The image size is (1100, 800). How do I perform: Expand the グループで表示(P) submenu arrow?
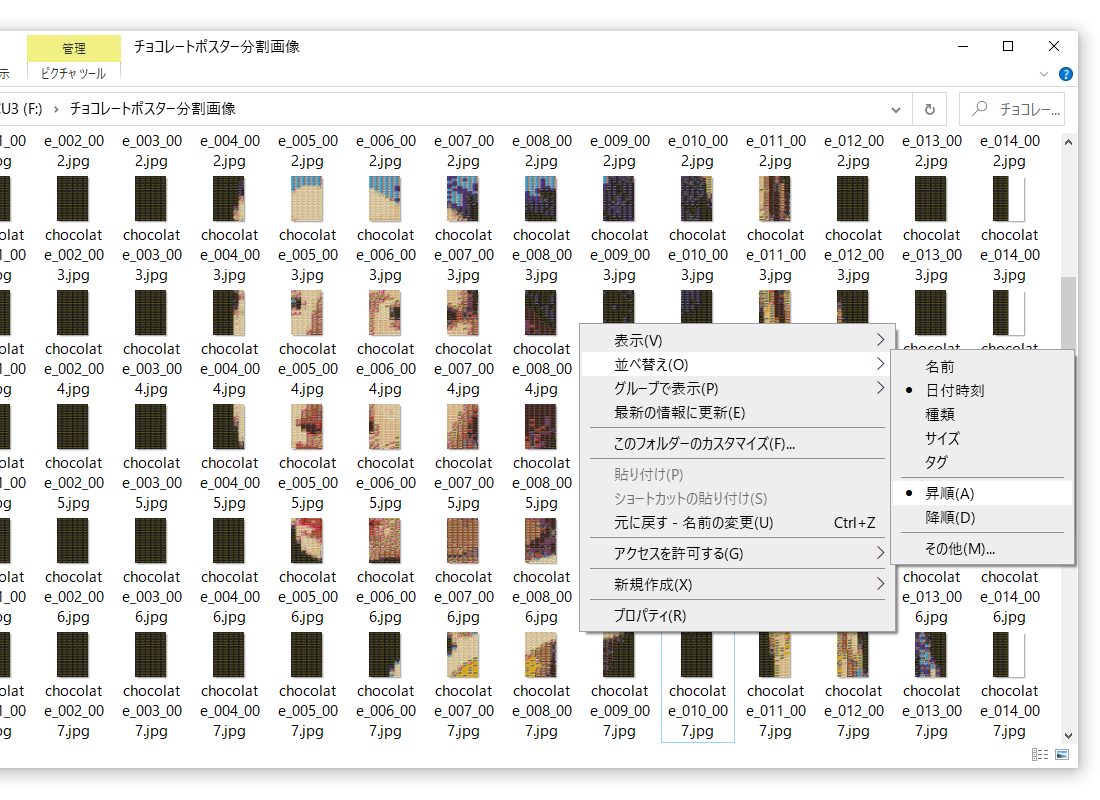coord(880,388)
